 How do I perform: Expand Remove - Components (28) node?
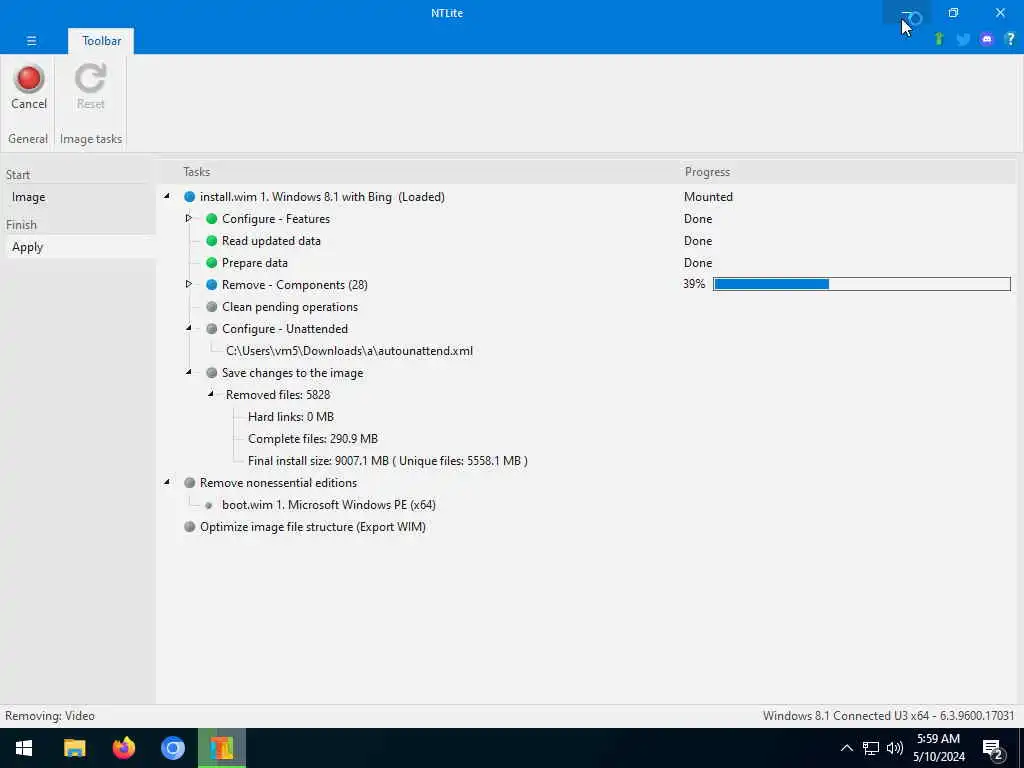tap(189, 284)
